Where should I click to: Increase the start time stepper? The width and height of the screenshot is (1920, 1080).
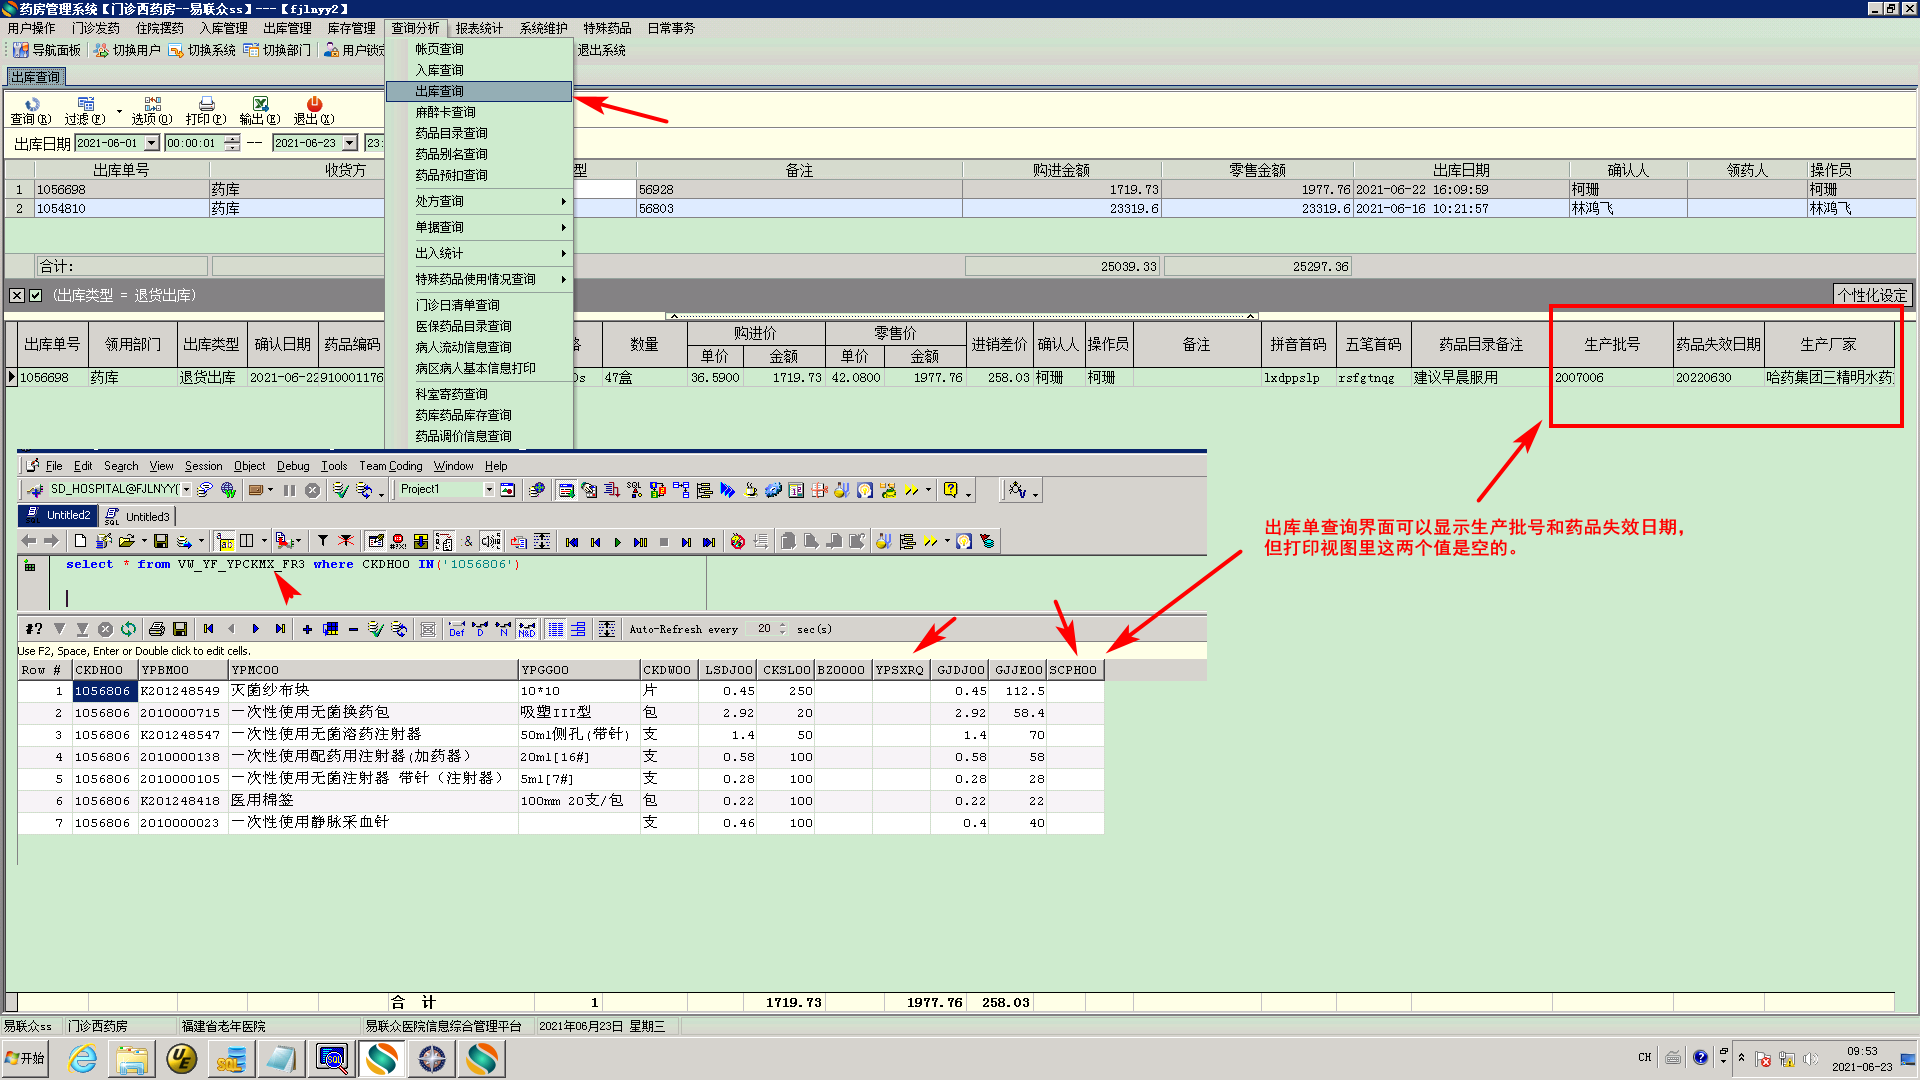(232, 139)
